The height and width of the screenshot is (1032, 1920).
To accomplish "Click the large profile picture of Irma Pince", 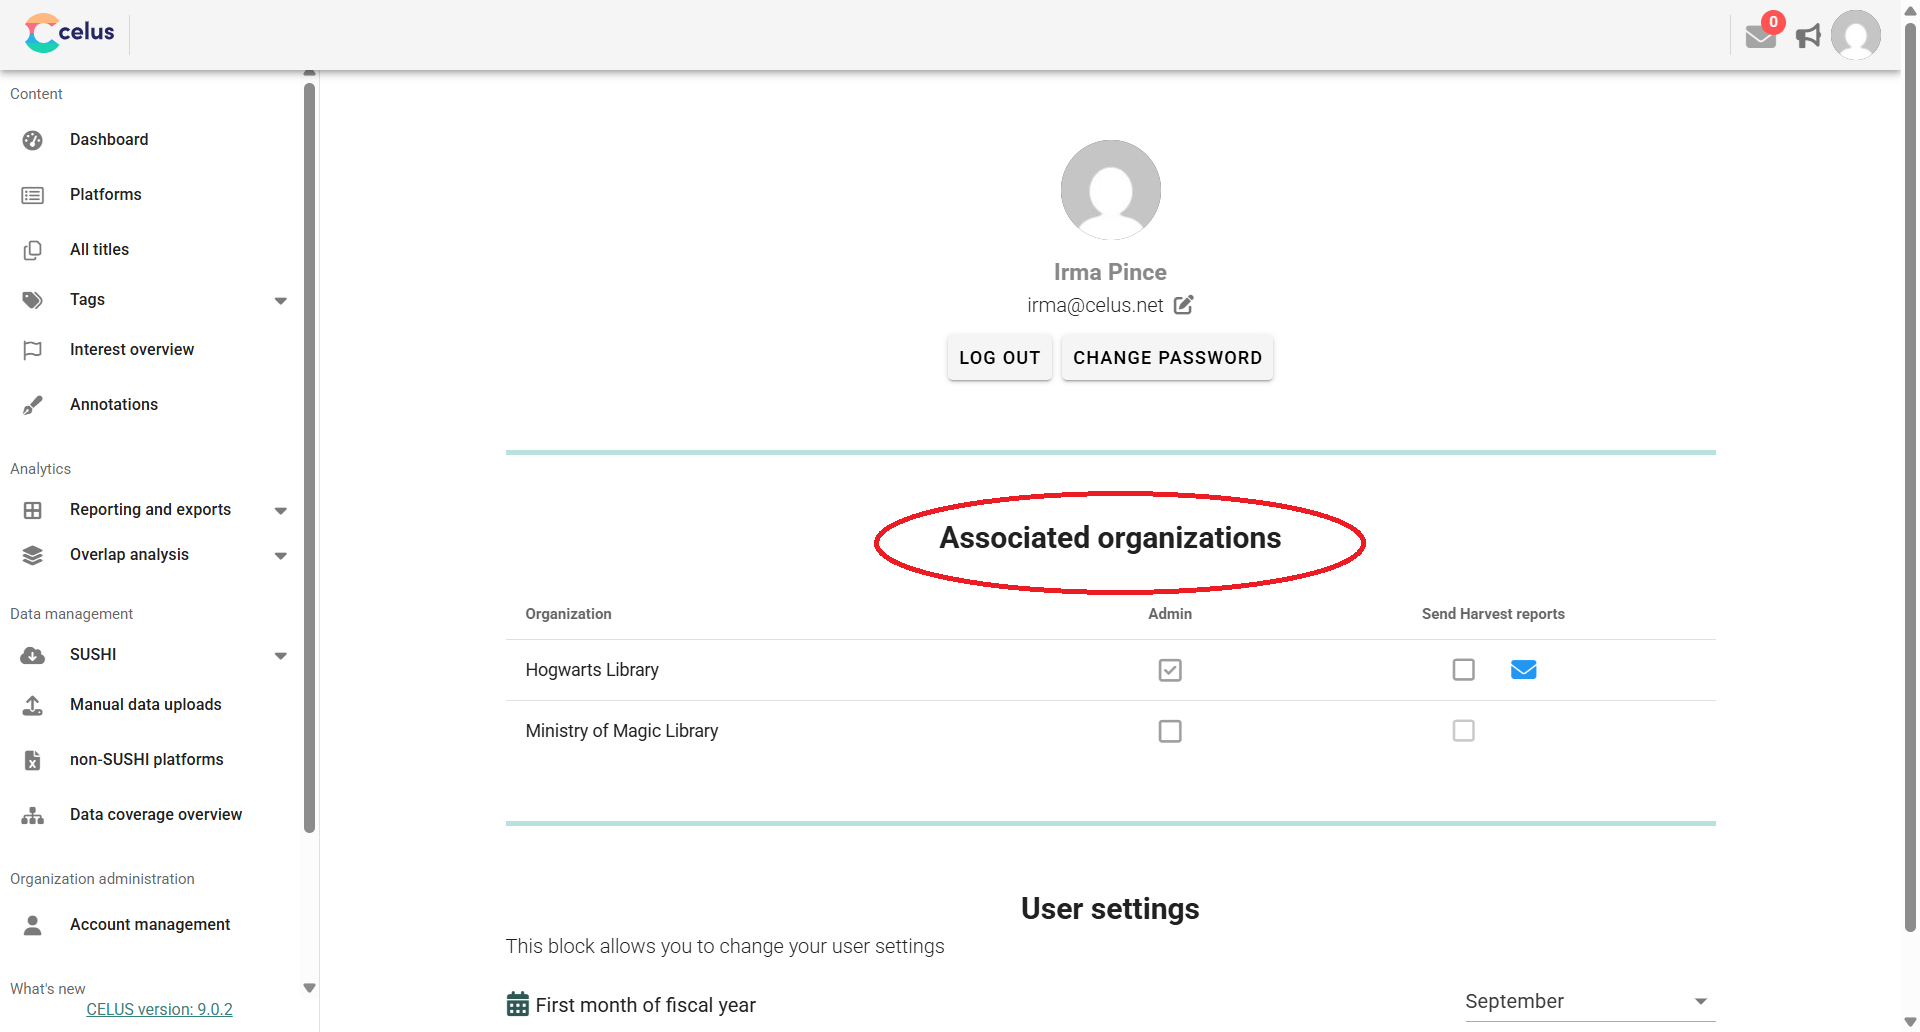I will (1110, 190).
